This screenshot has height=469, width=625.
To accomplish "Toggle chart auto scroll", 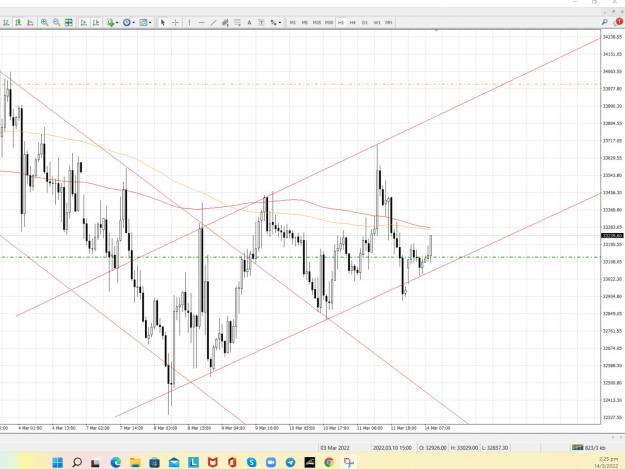I will point(83,23).
